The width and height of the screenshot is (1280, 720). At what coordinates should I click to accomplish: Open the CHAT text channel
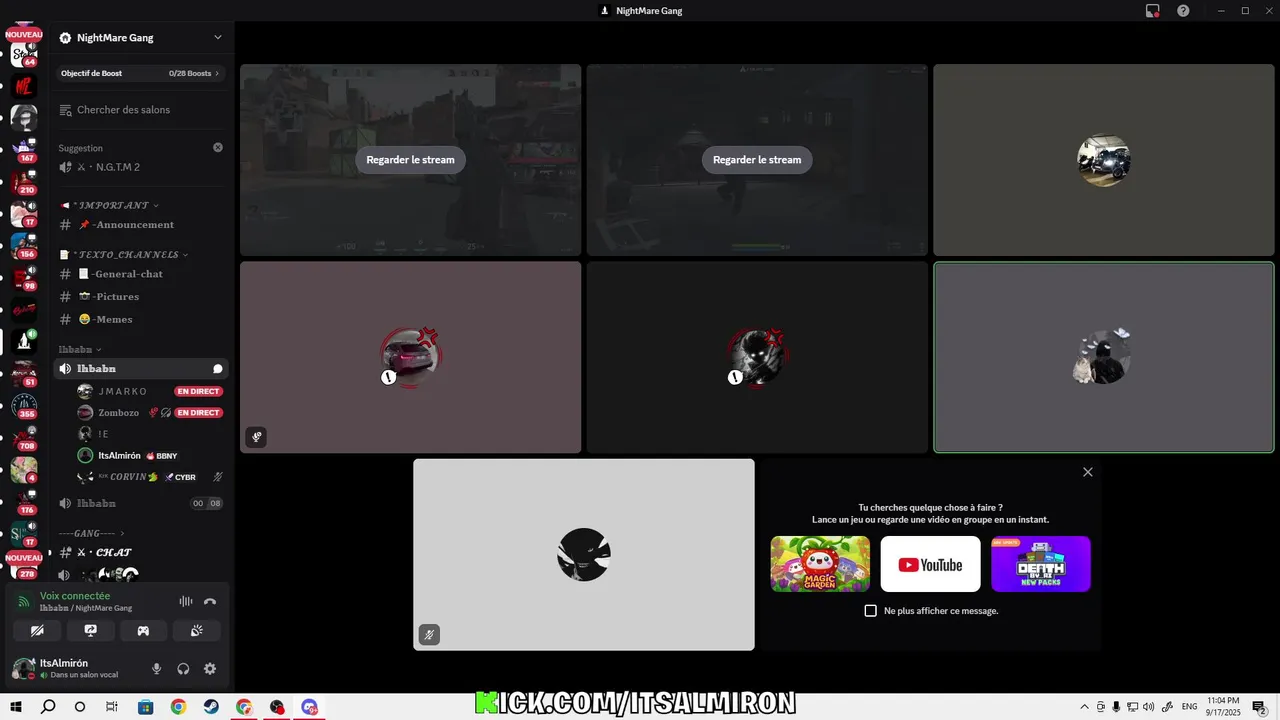pyautogui.click(x=141, y=553)
